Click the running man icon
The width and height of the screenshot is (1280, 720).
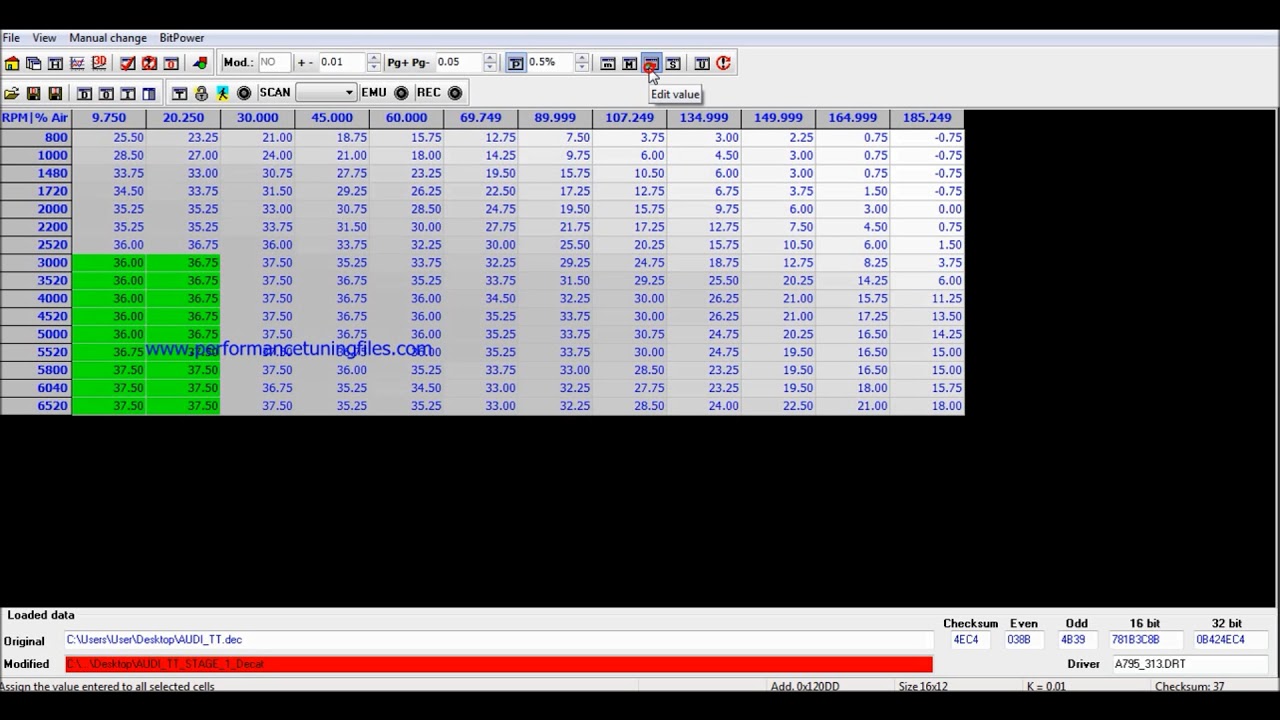coord(222,93)
